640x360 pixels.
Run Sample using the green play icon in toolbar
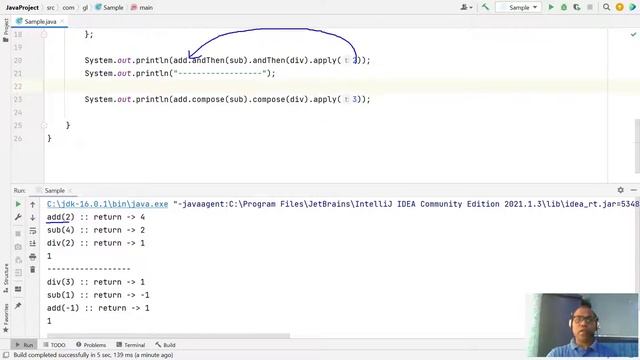click(551, 7)
